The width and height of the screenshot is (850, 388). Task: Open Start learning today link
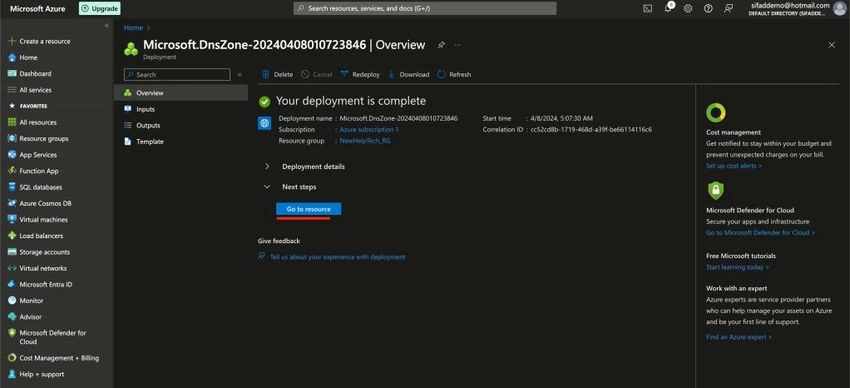pyautogui.click(x=737, y=267)
